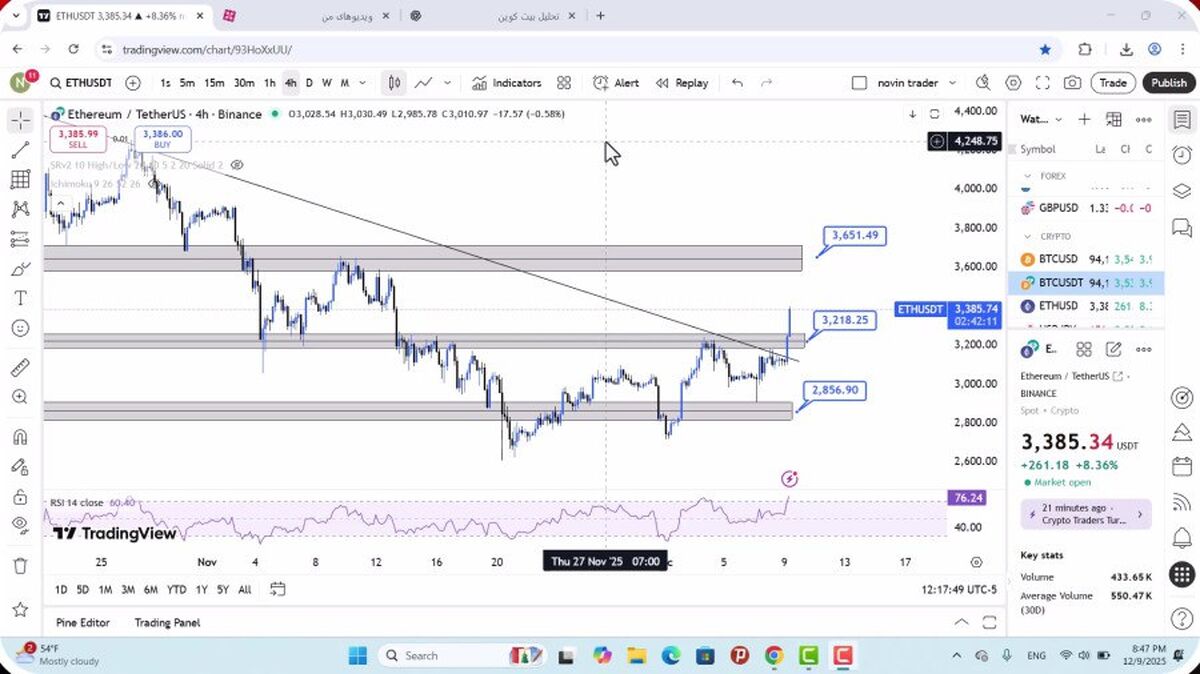
Task: Select GBPUSD in the watchlist
Action: pyautogui.click(x=1087, y=208)
